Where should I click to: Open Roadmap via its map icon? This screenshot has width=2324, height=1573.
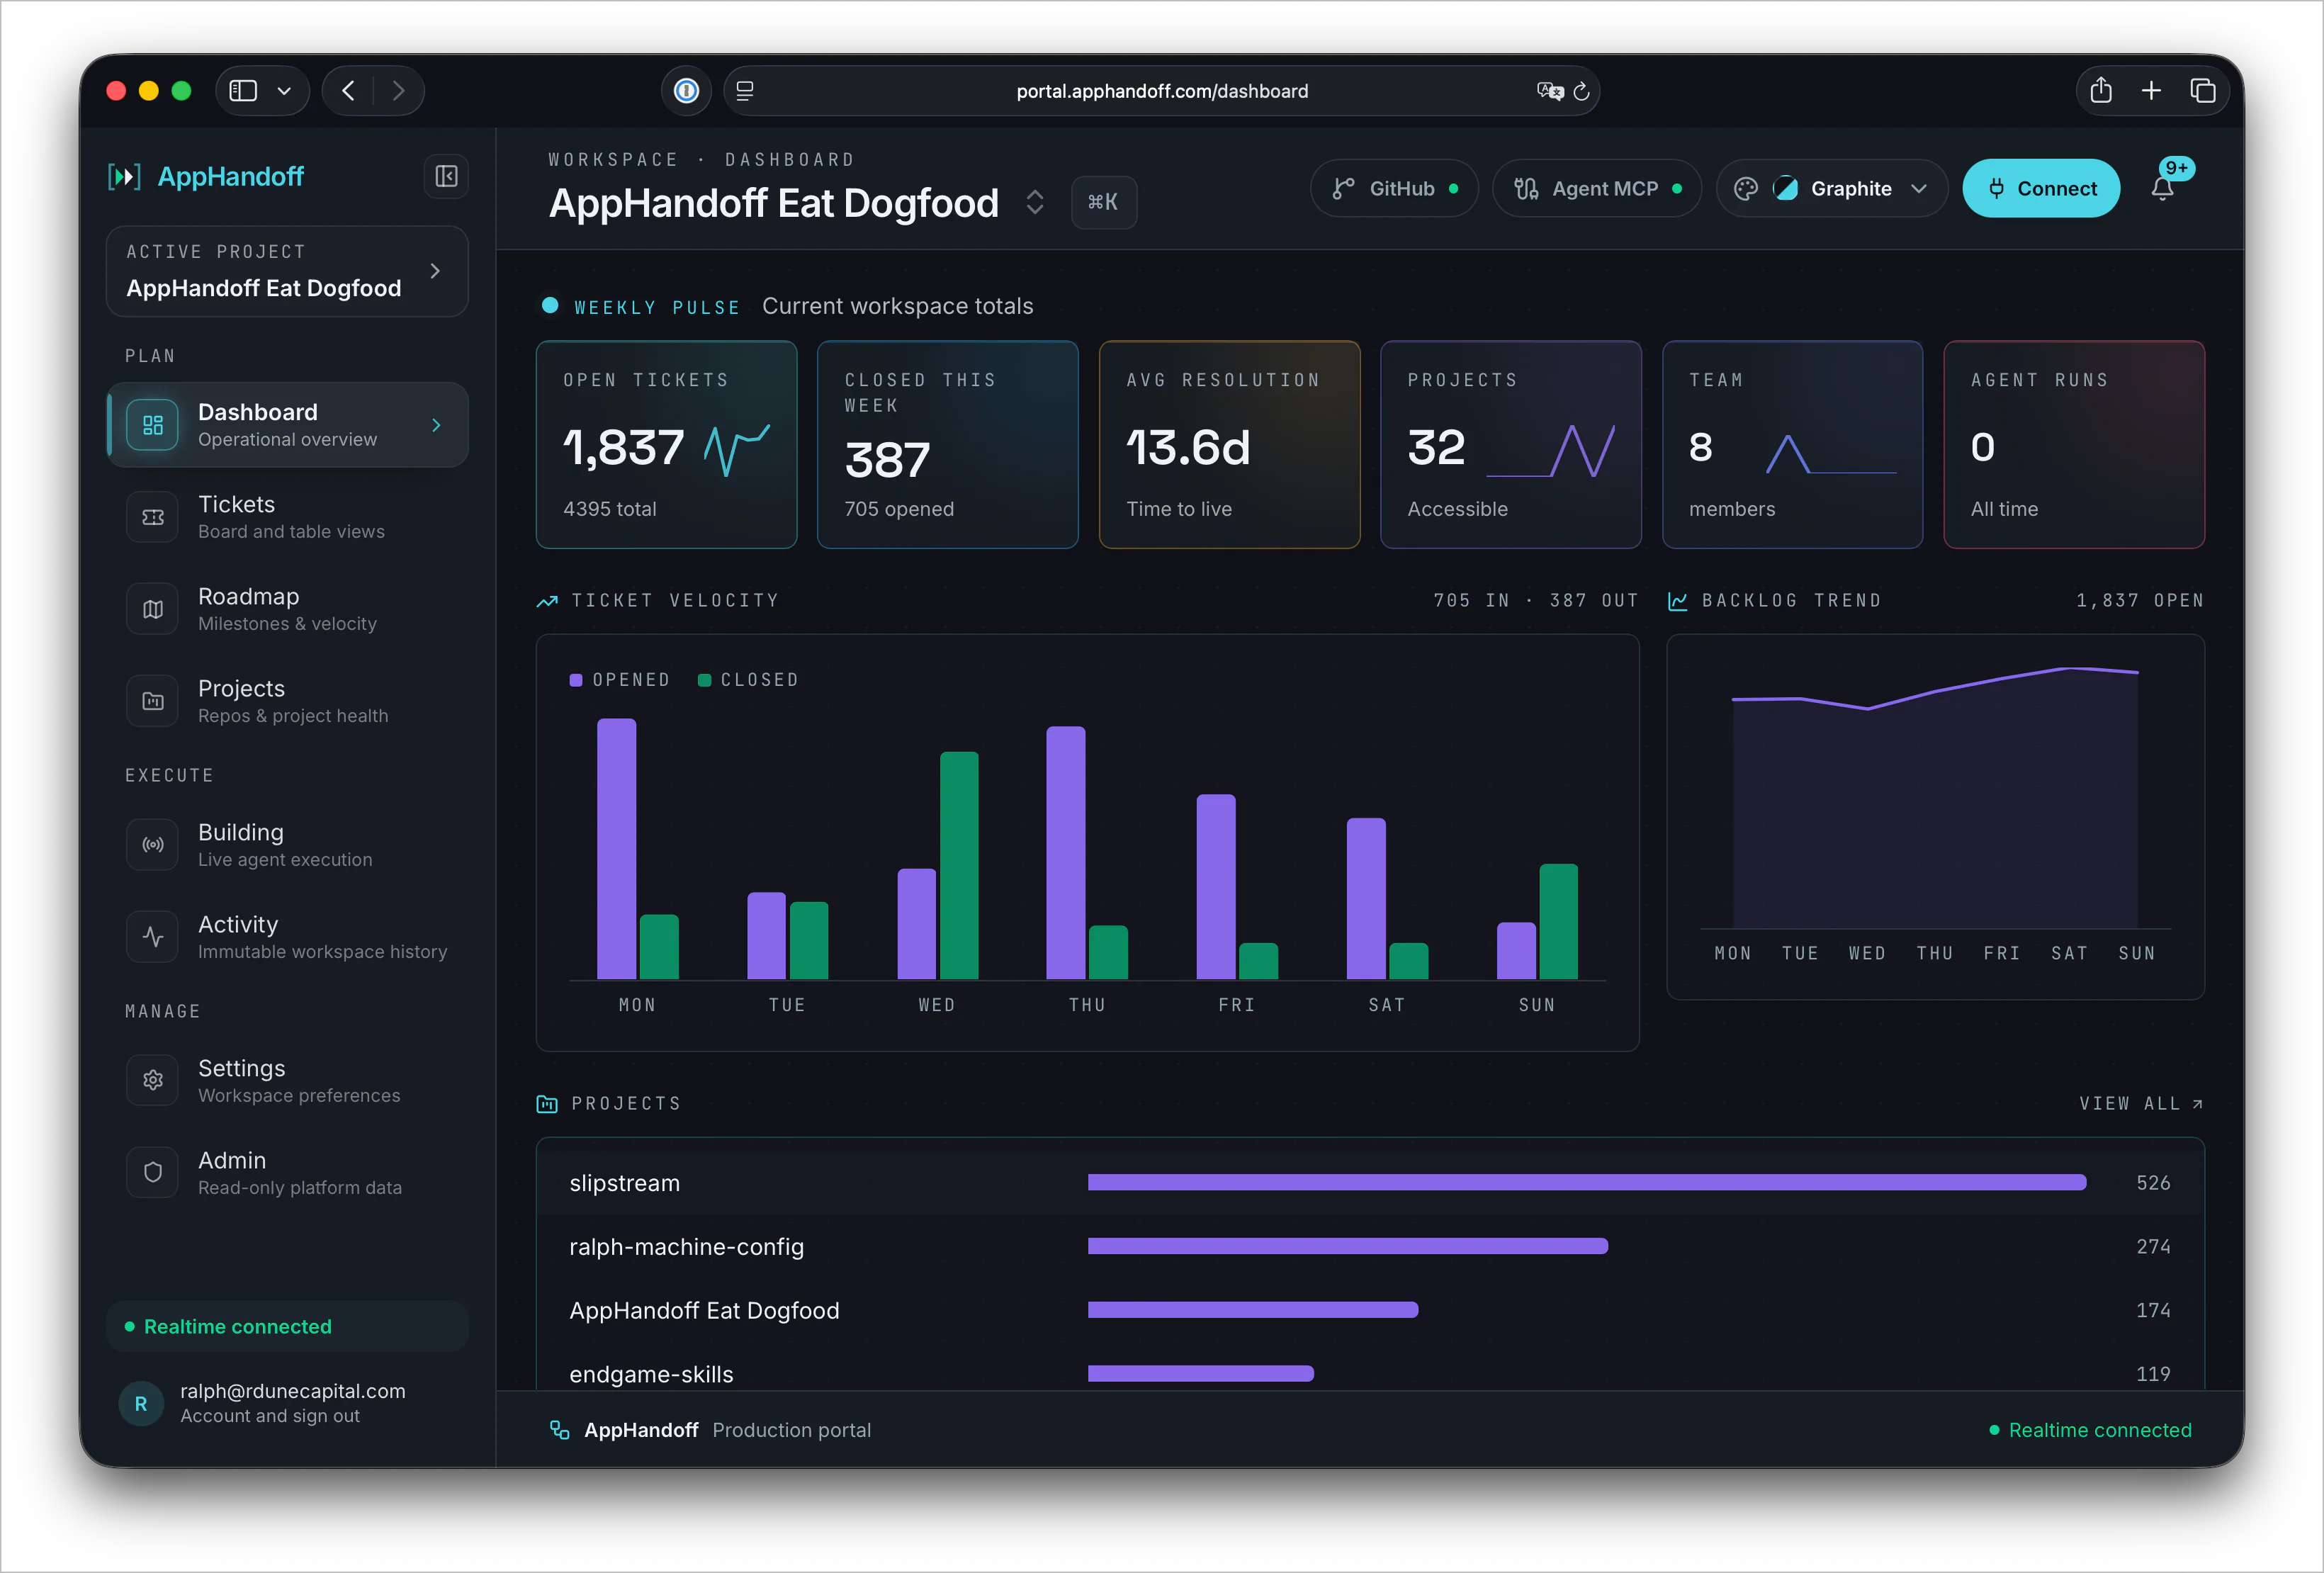pos(153,609)
